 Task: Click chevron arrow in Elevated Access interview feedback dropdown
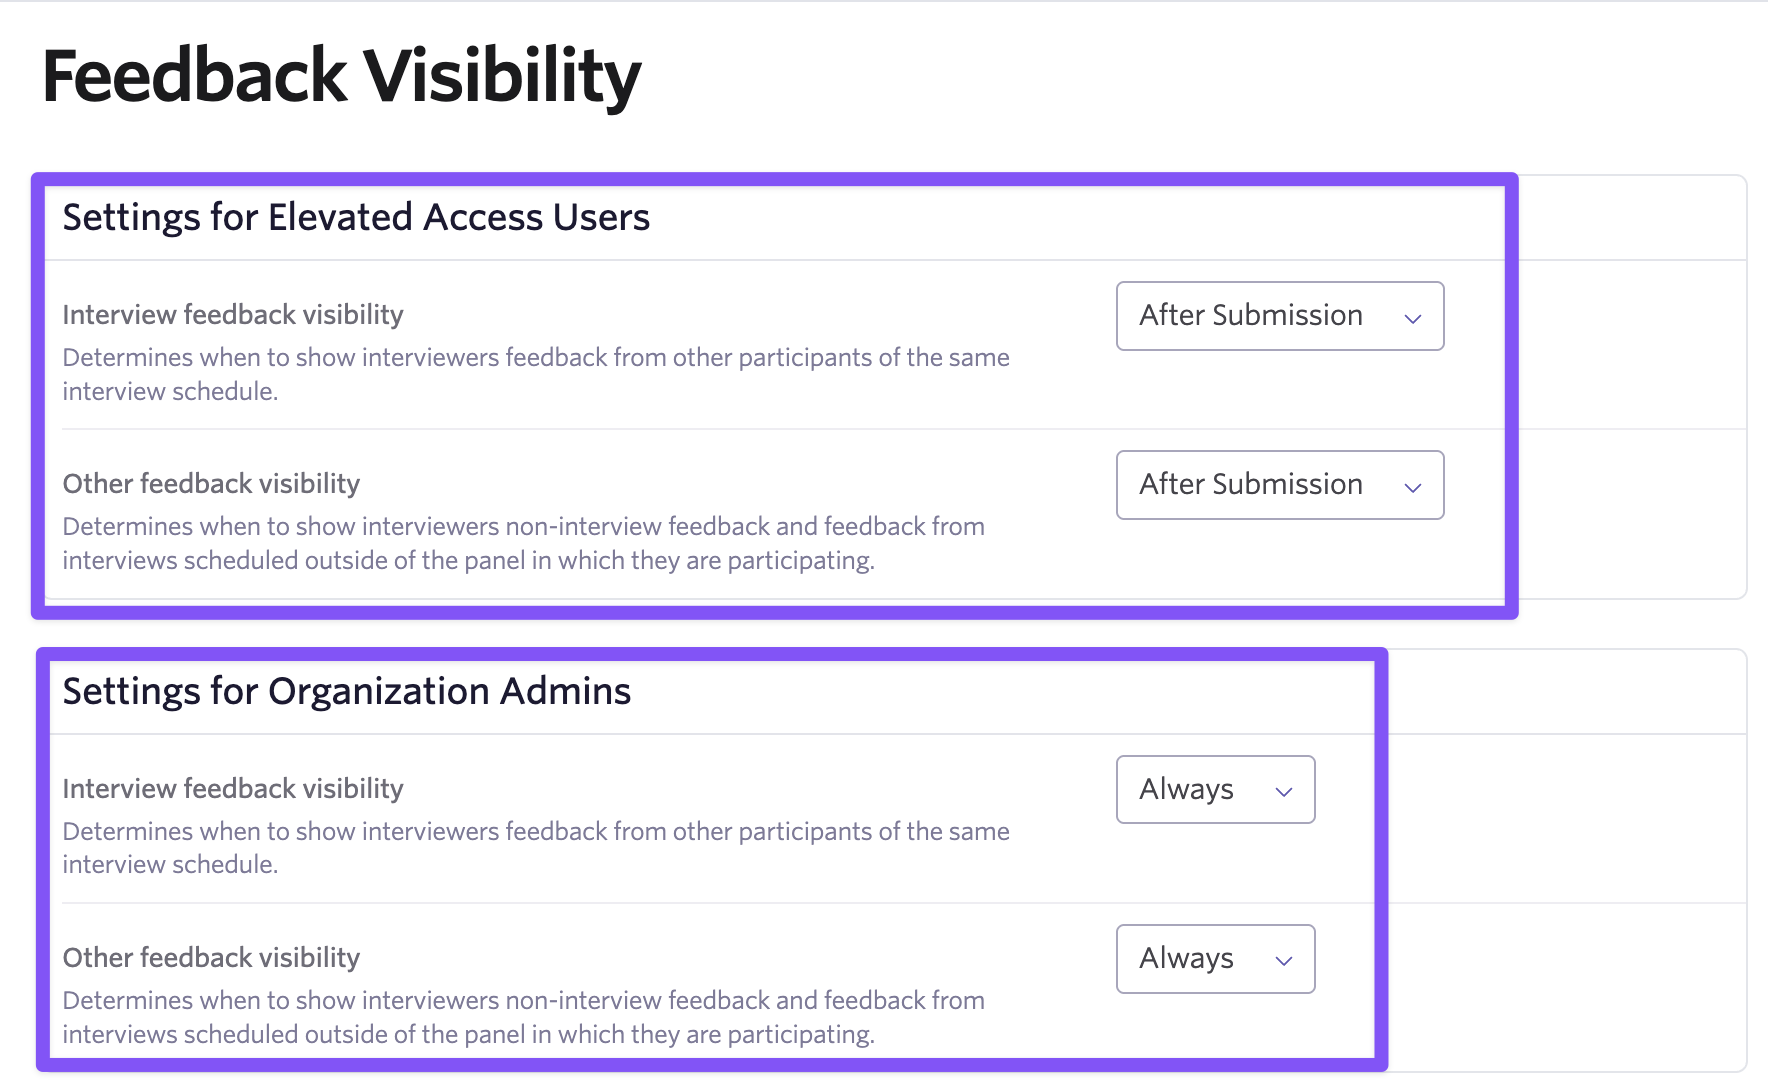point(1412,319)
